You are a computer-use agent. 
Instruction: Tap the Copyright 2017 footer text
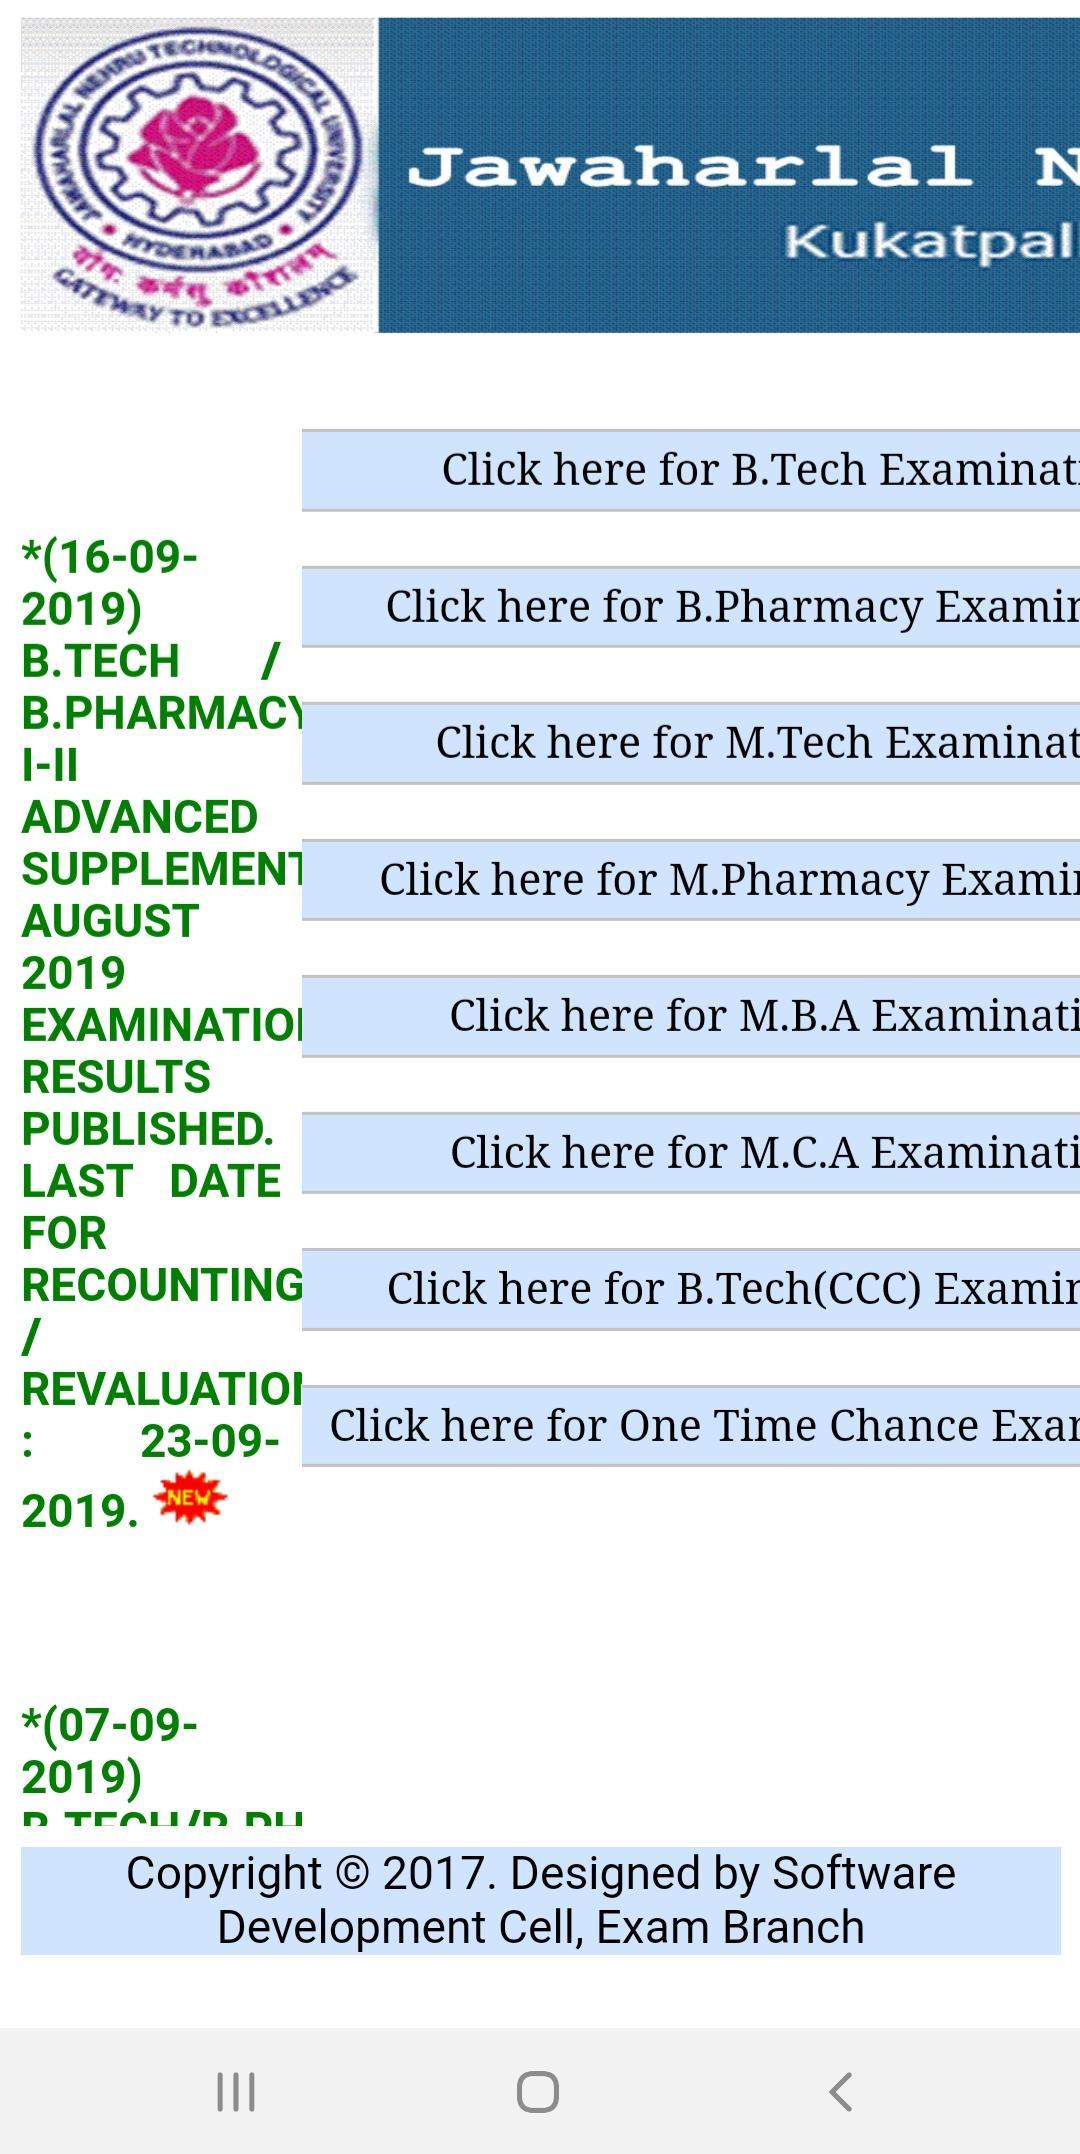coord(540,1873)
